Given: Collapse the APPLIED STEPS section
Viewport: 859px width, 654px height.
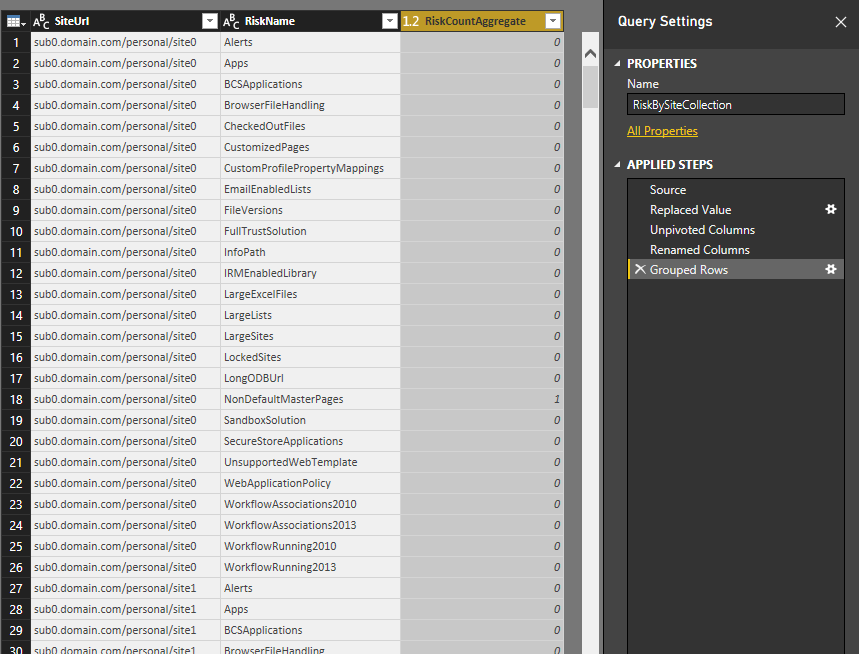Looking at the screenshot, I should pos(617,165).
